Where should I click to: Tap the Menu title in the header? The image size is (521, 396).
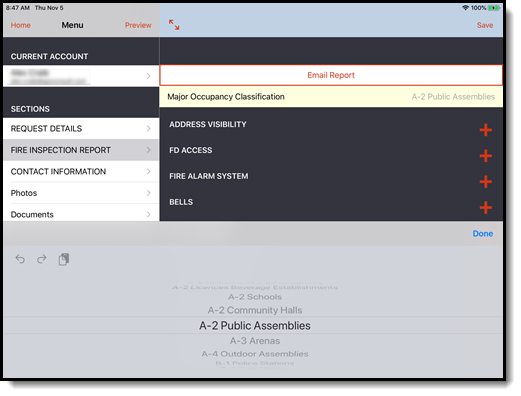[x=72, y=25]
